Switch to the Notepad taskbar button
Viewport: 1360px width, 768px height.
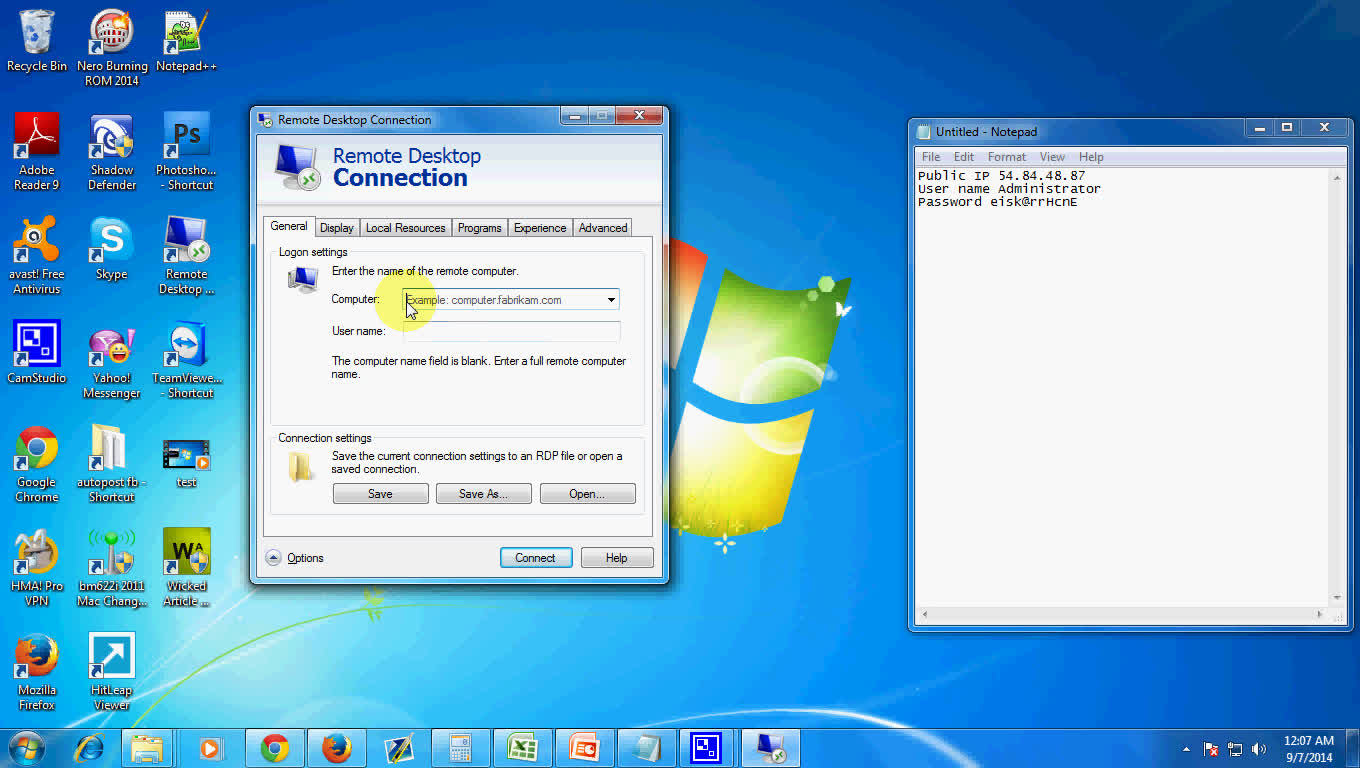point(647,748)
